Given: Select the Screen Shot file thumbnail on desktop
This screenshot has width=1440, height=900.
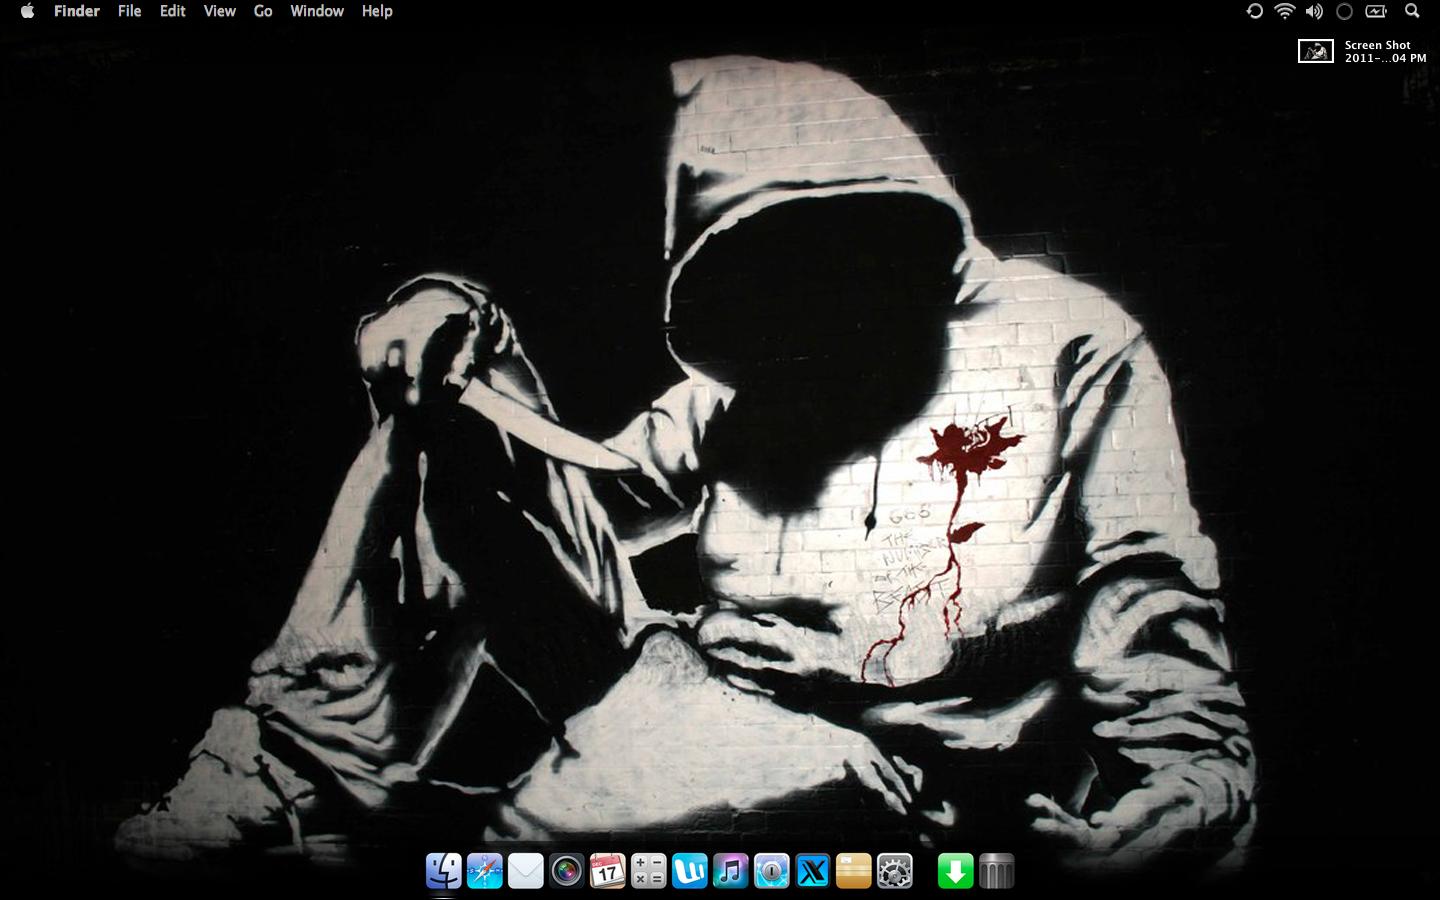Looking at the screenshot, I should click(x=1316, y=51).
